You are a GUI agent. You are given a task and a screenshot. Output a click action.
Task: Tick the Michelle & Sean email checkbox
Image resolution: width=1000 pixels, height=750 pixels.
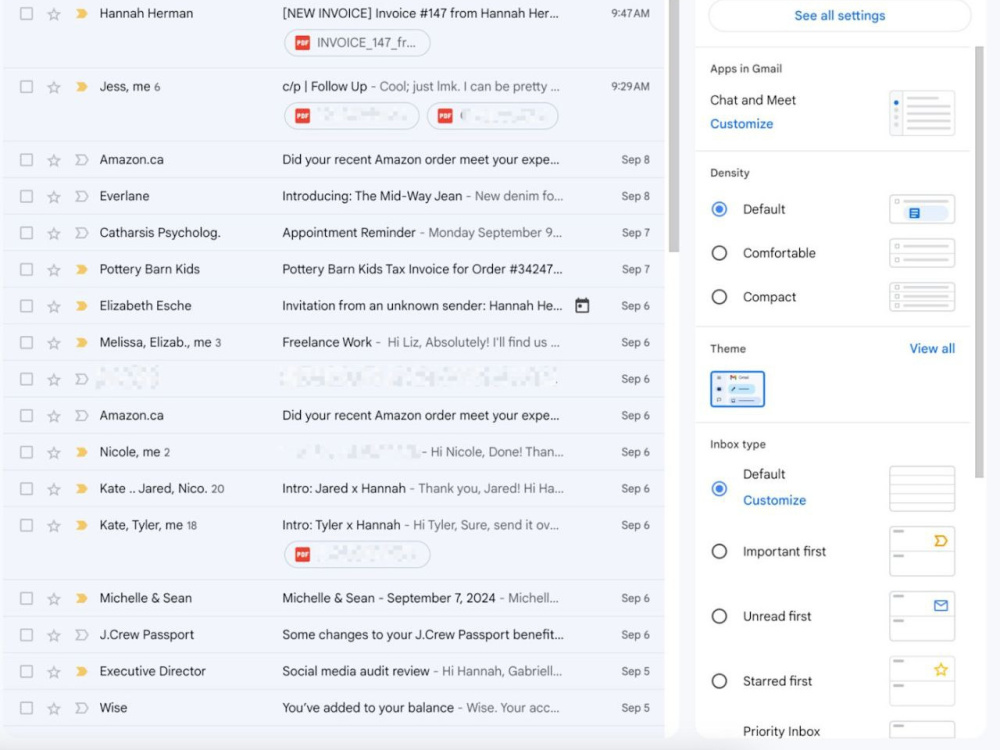tap(26, 598)
